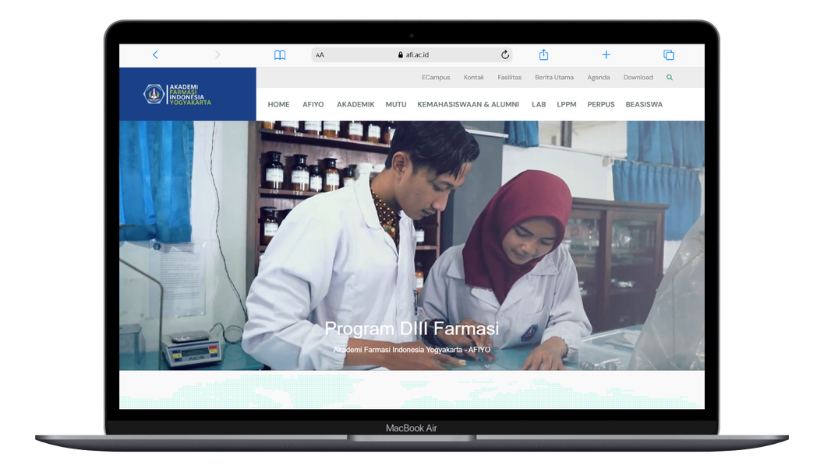The width and height of the screenshot is (818, 468).
Task: Click the ECampus link
Action: [x=435, y=77]
